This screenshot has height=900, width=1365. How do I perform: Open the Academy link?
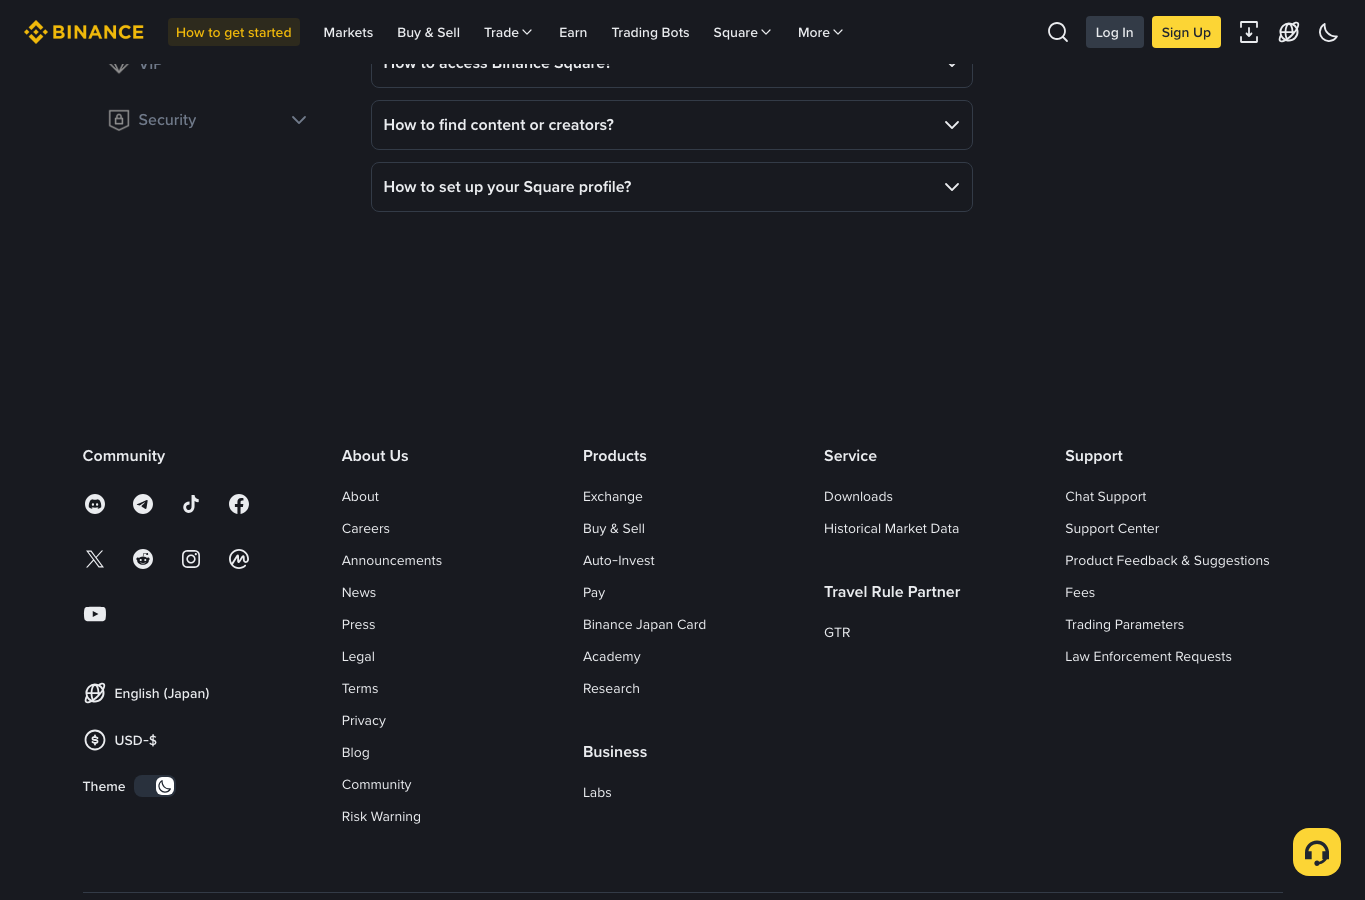tap(612, 656)
